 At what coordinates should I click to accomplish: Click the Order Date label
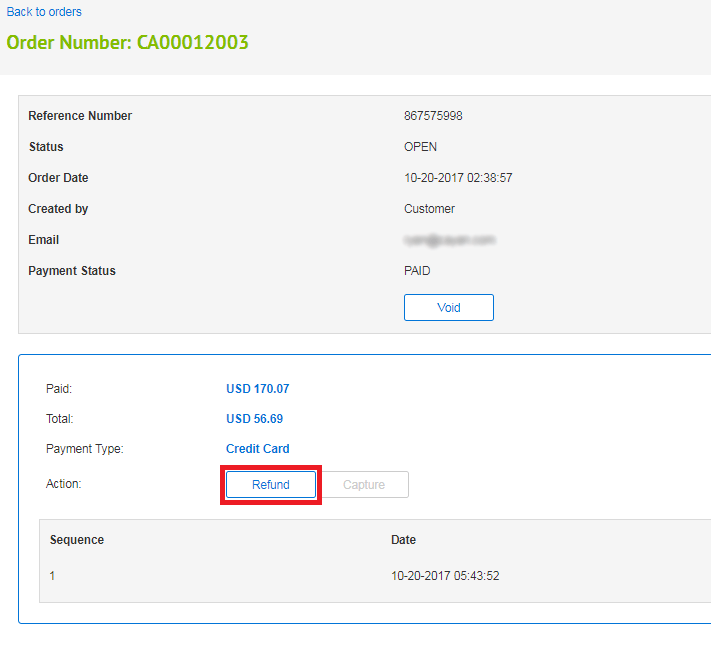click(58, 178)
